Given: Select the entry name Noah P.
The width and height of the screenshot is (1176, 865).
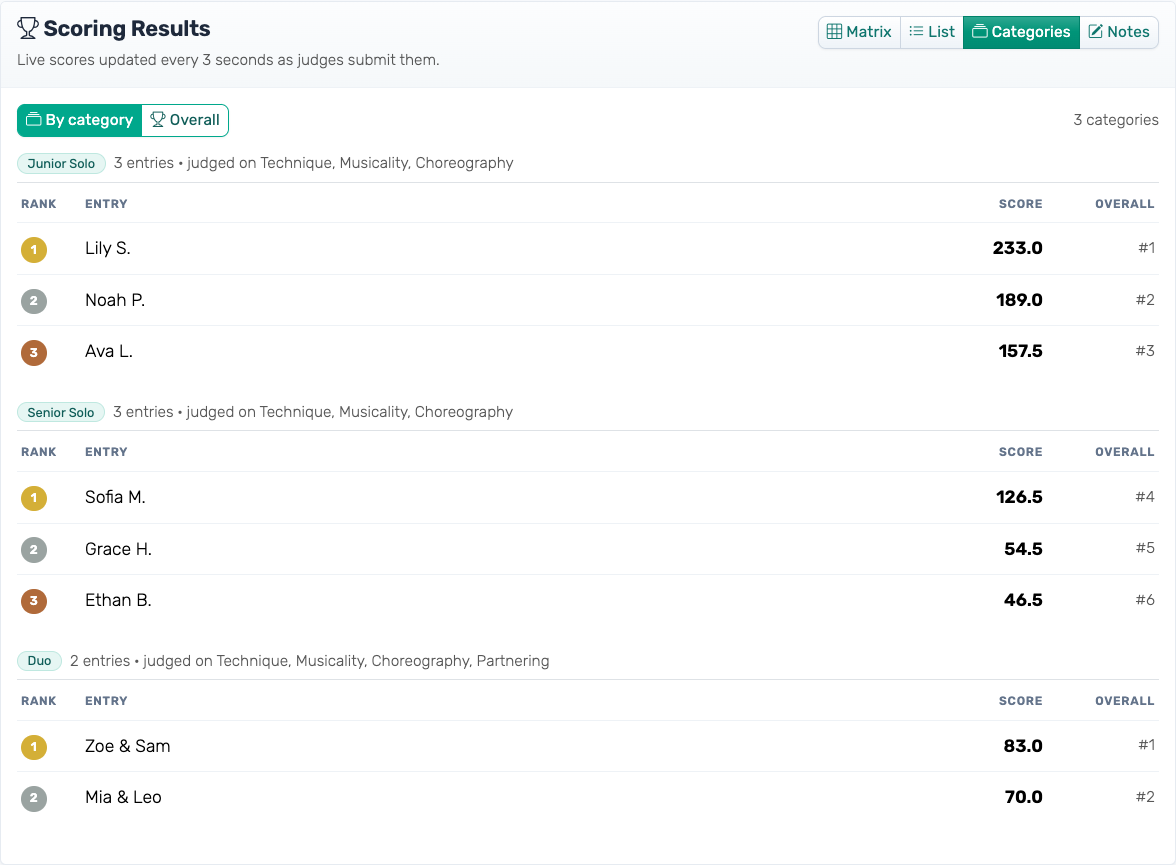Looking at the screenshot, I should [115, 300].
